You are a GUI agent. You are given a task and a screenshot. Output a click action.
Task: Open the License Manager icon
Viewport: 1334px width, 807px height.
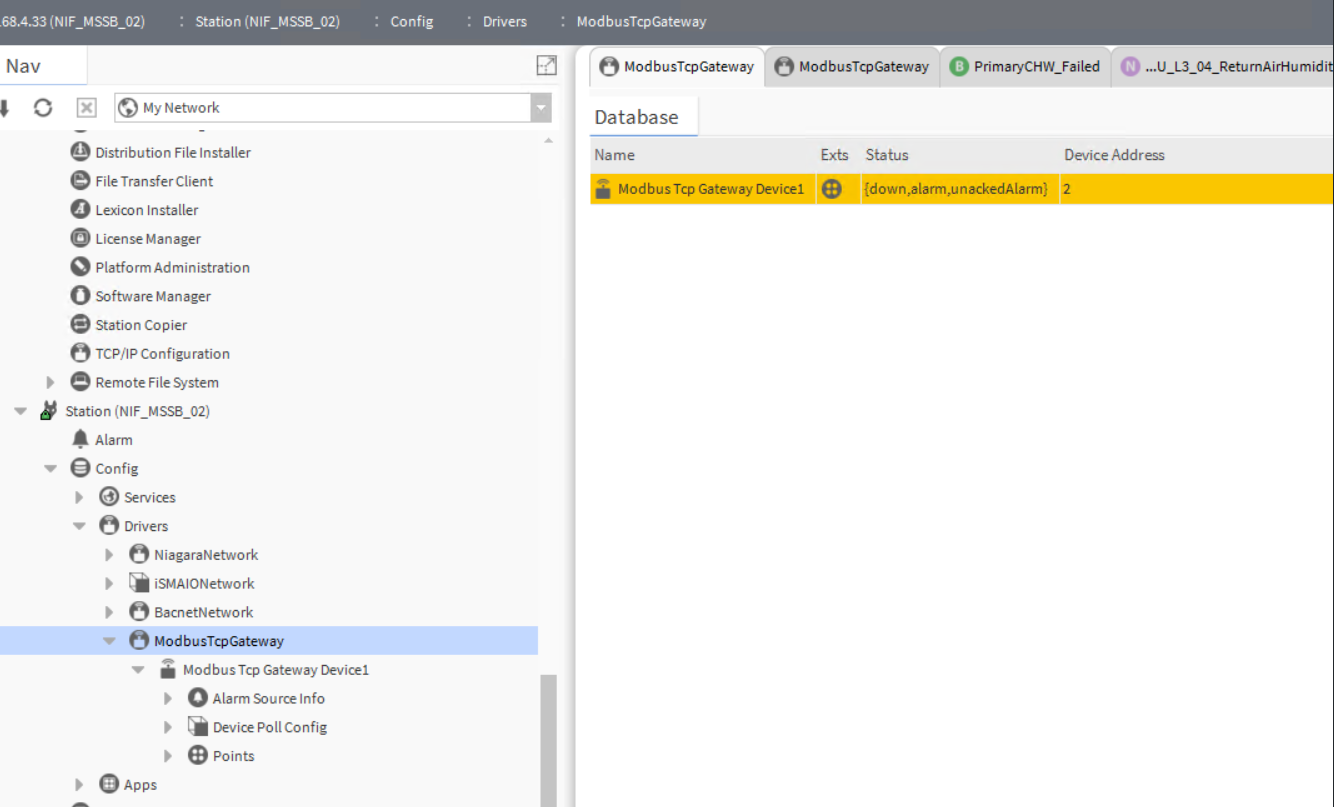tap(80, 238)
